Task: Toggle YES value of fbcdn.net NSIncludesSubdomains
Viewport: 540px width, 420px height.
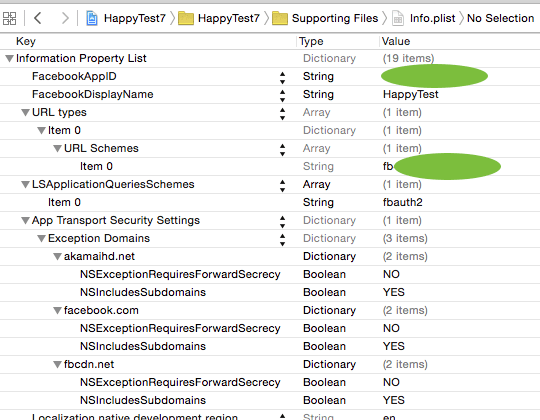Action: coord(394,400)
